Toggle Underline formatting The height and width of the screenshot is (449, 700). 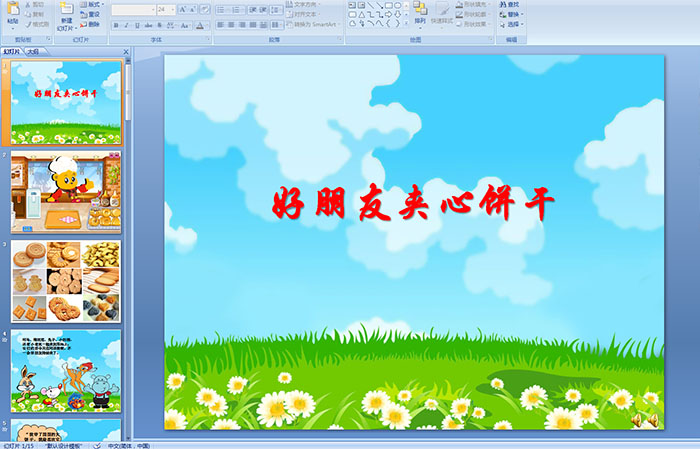point(138,25)
